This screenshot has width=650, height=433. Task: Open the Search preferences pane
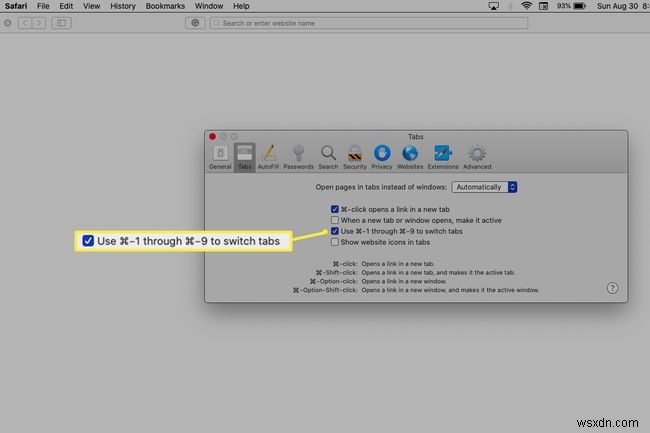point(328,157)
